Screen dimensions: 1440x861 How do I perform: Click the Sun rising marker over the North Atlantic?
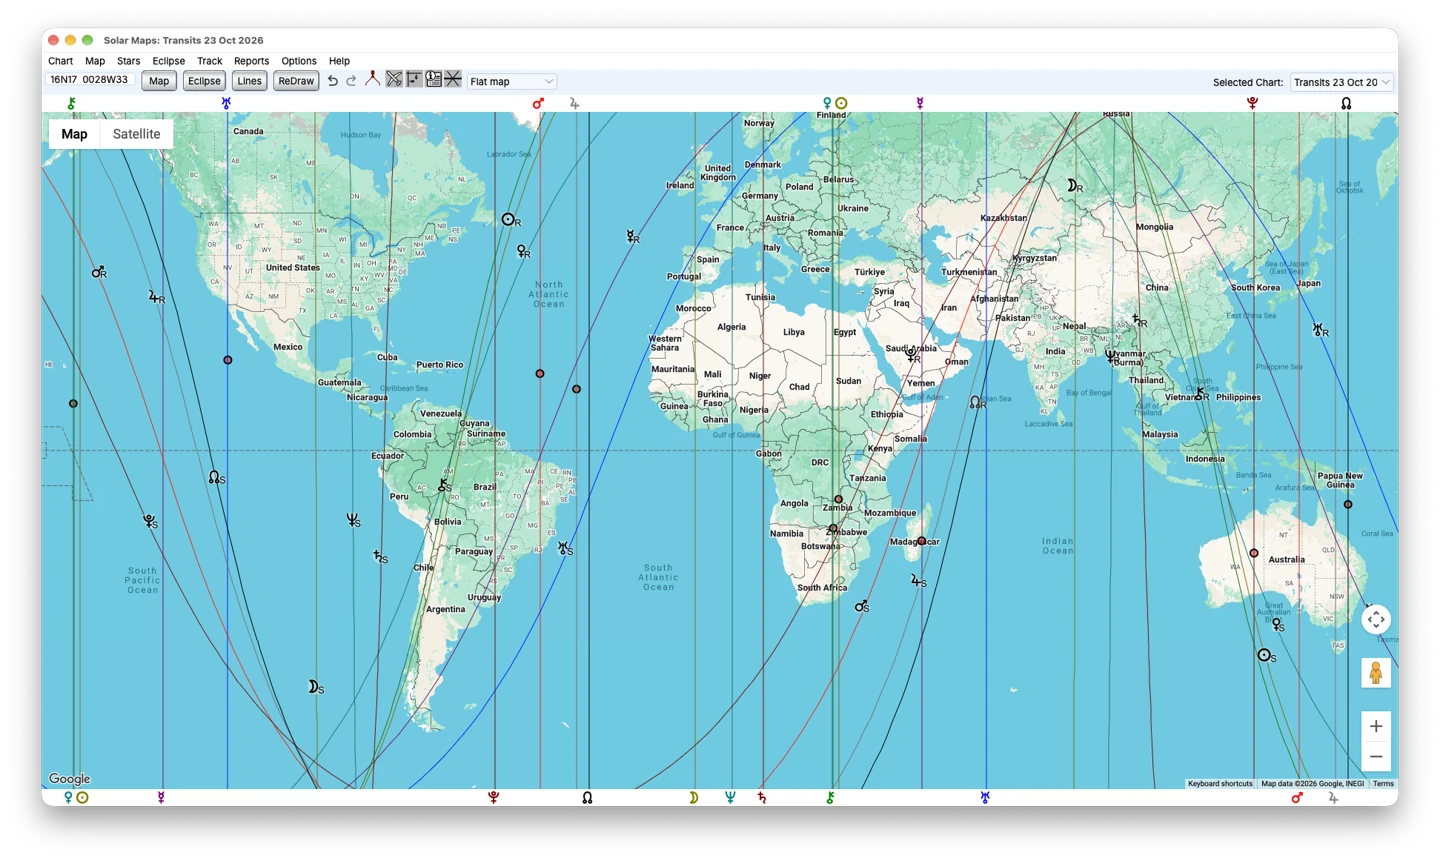coord(509,219)
